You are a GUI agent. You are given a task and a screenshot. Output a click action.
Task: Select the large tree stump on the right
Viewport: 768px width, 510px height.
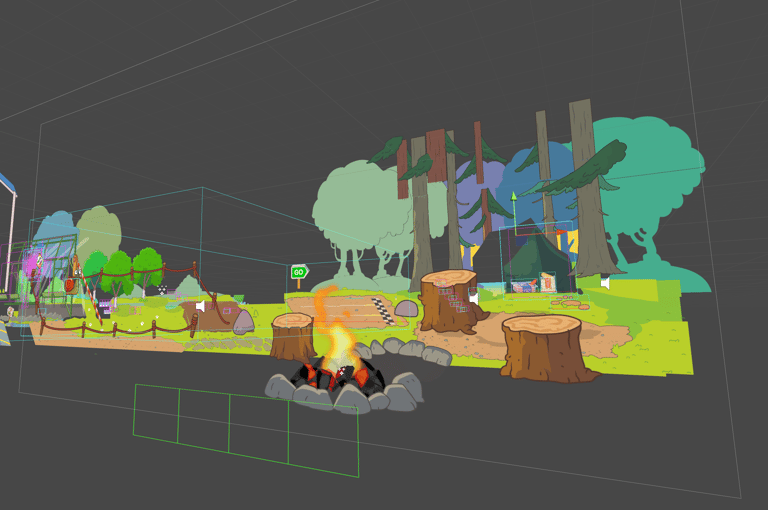tap(544, 348)
